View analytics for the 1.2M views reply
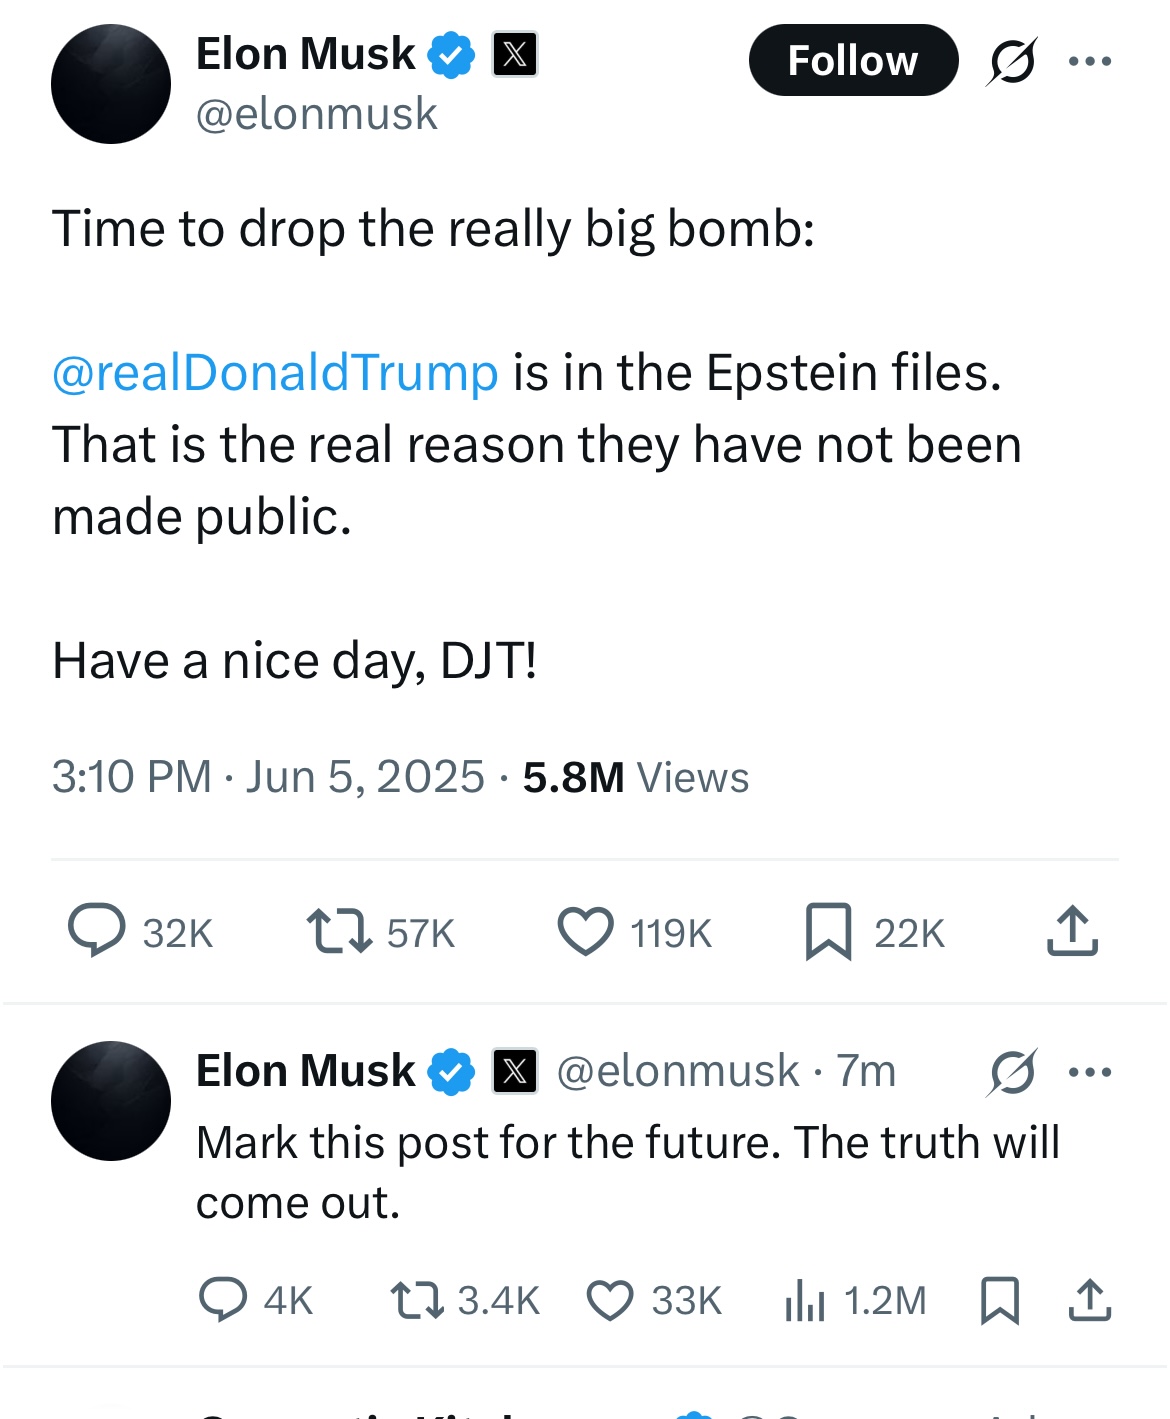This screenshot has height=1419, width=1170. coord(805,1300)
